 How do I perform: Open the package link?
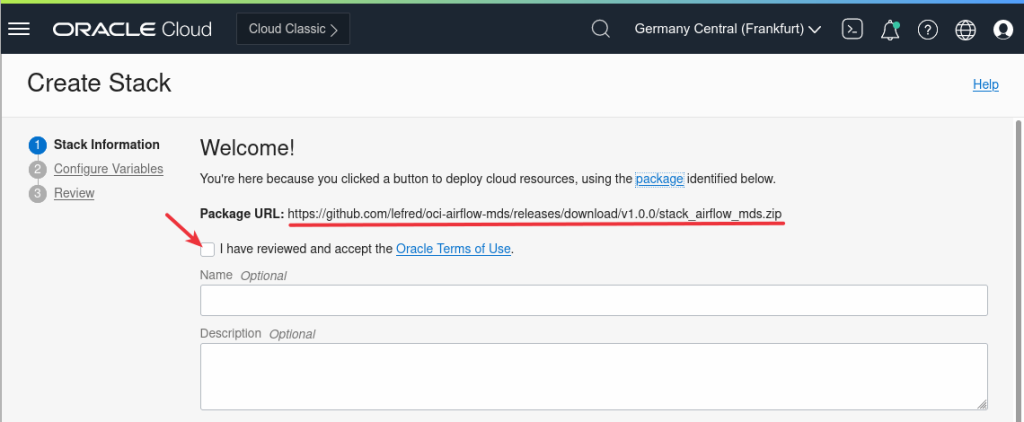(x=660, y=178)
